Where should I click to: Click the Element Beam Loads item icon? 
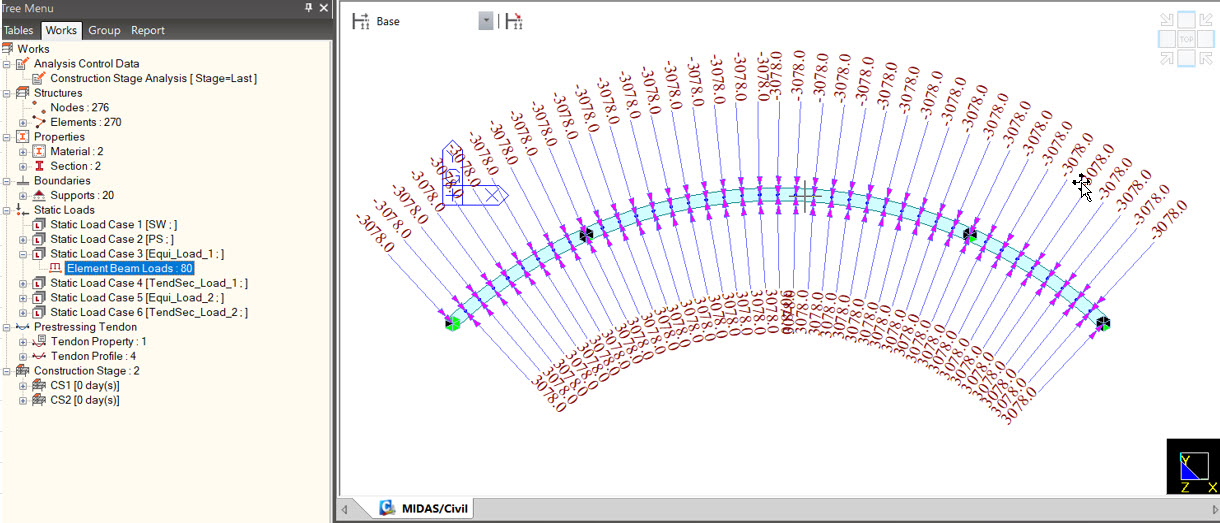pyautogui.click(x=56, y=268)
